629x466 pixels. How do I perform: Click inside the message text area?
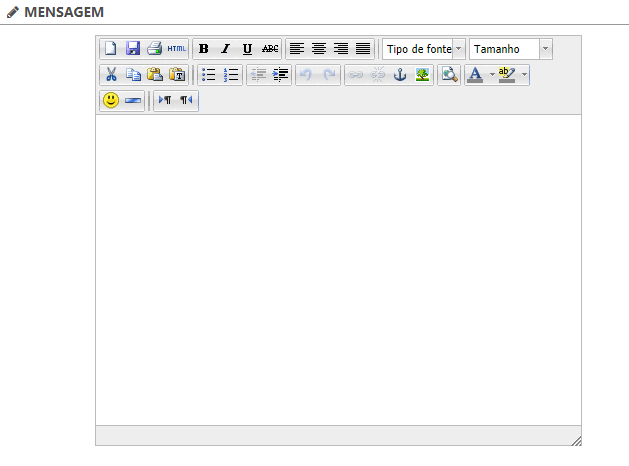point(338,270)
